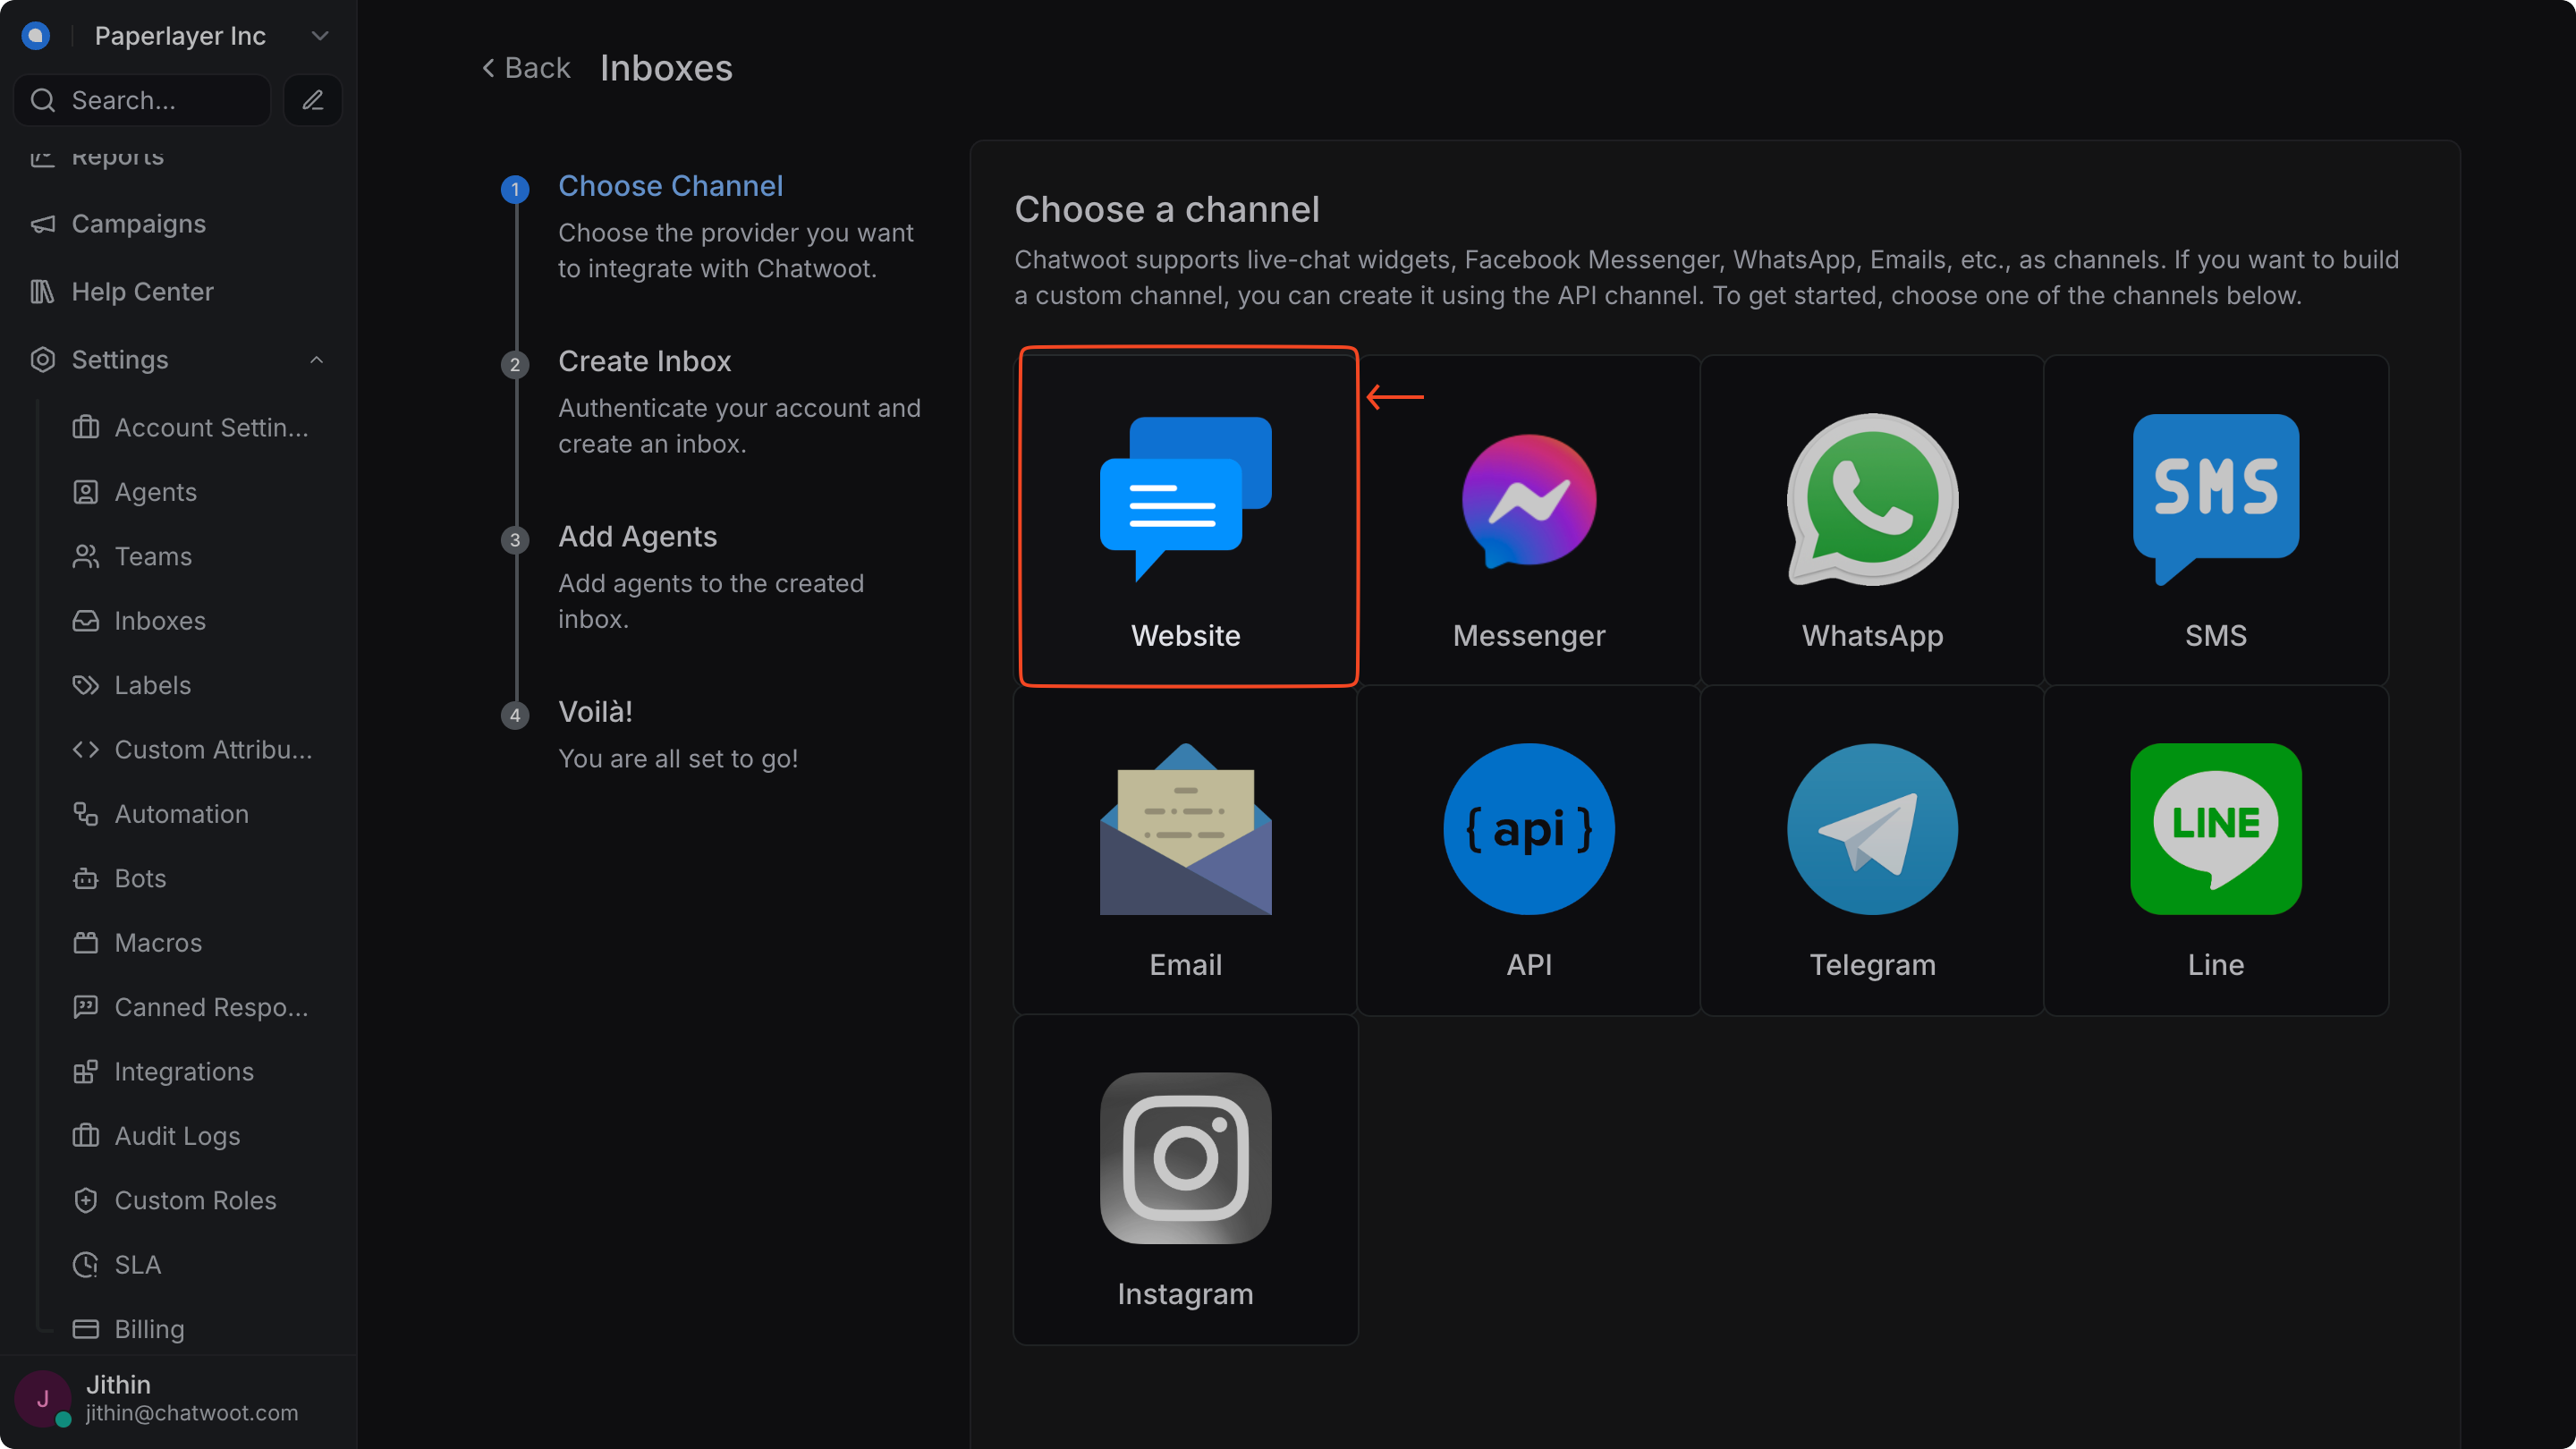The height and width of the screenshot is (1449, 2576).
Task: Click the Add Agents step title
Action: [x=637, y=537]
